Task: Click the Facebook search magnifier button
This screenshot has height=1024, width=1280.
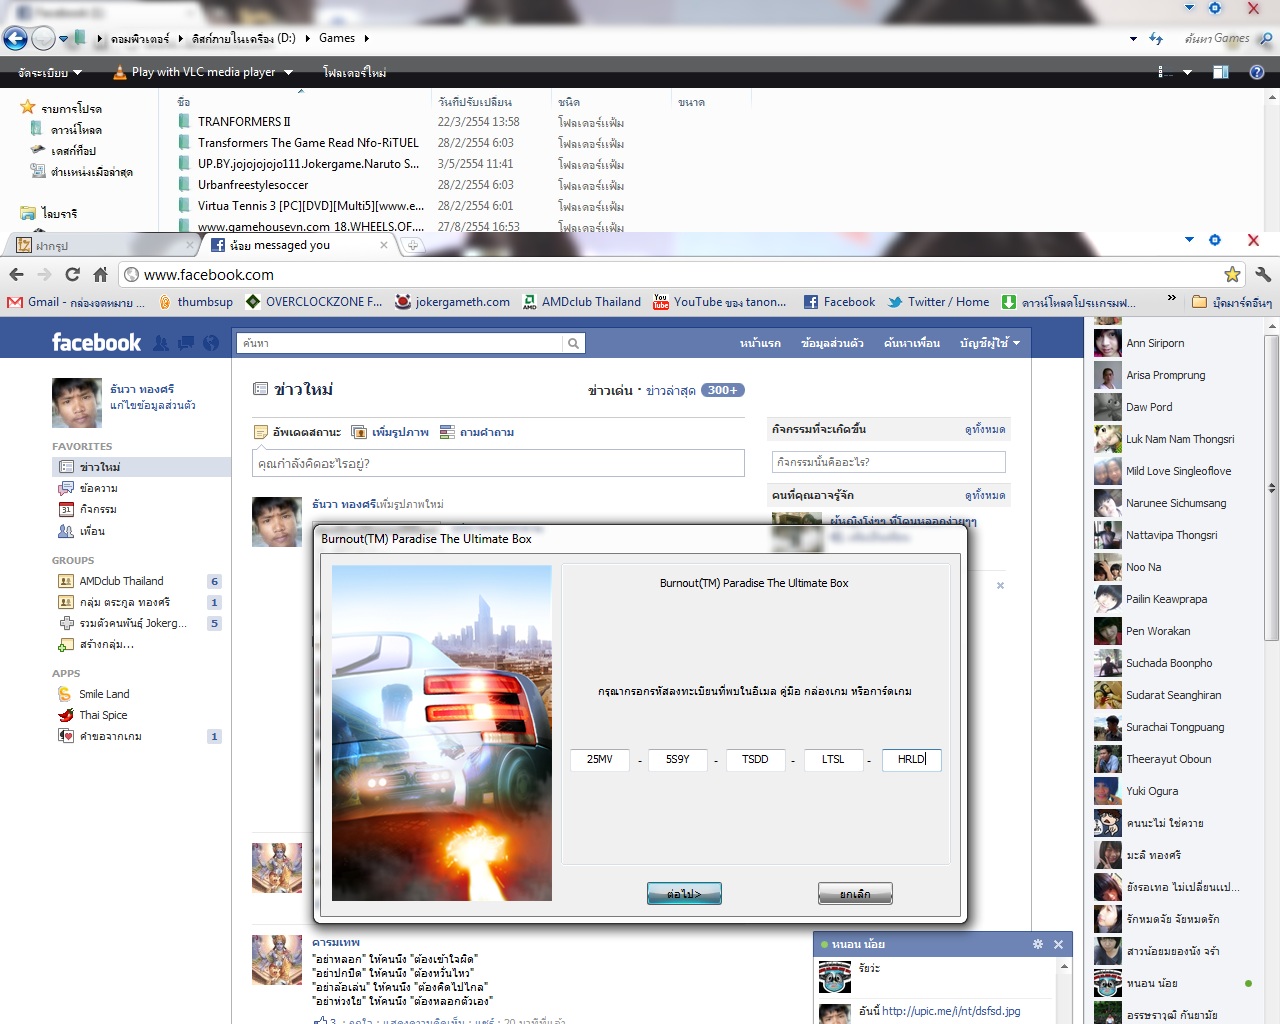Action: [x=573, y=343]
